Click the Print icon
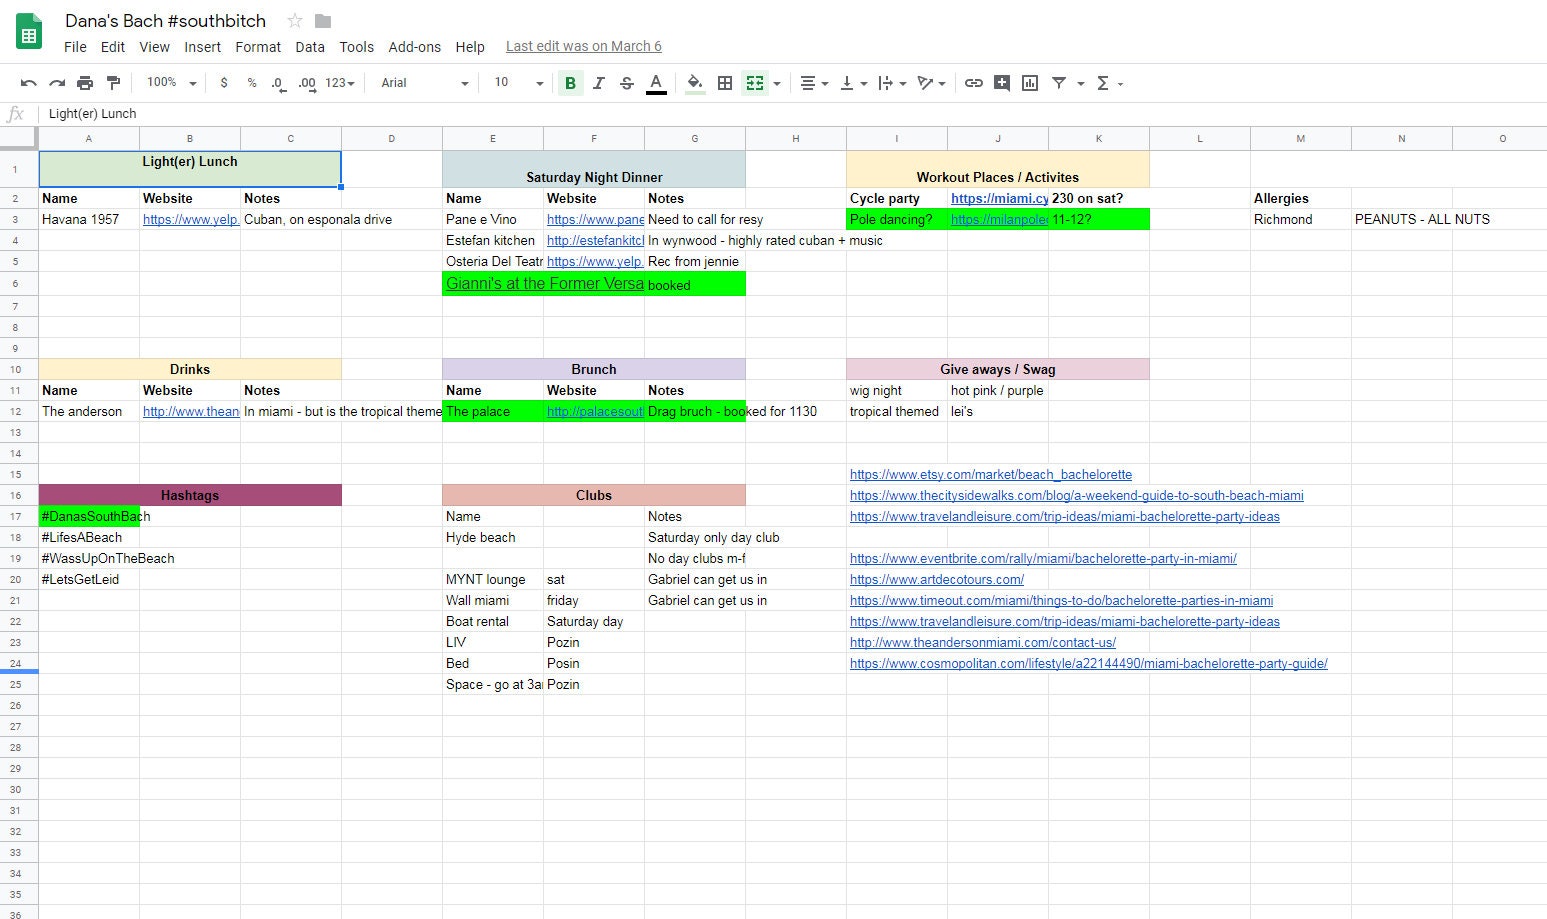The height and width of the screenshot is (919, 1547). pos(85,83)
